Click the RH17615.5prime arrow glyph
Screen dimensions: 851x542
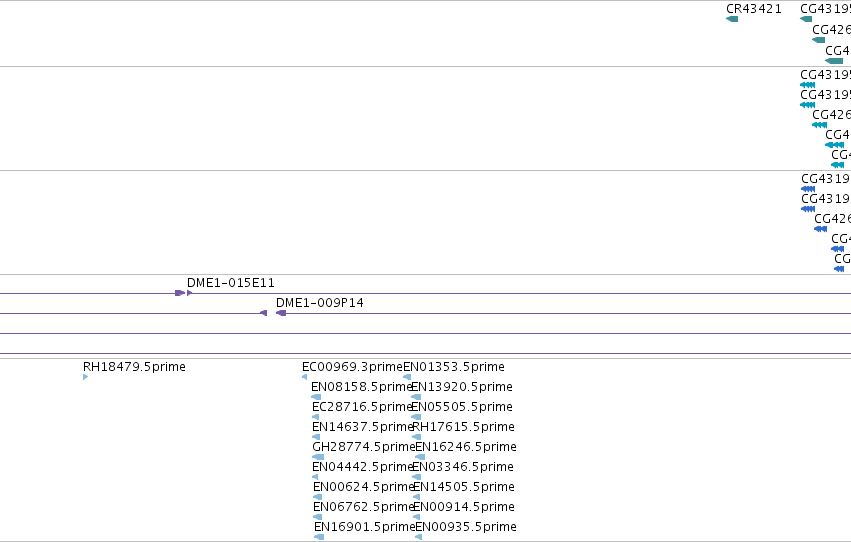click(x=416, y=437)
